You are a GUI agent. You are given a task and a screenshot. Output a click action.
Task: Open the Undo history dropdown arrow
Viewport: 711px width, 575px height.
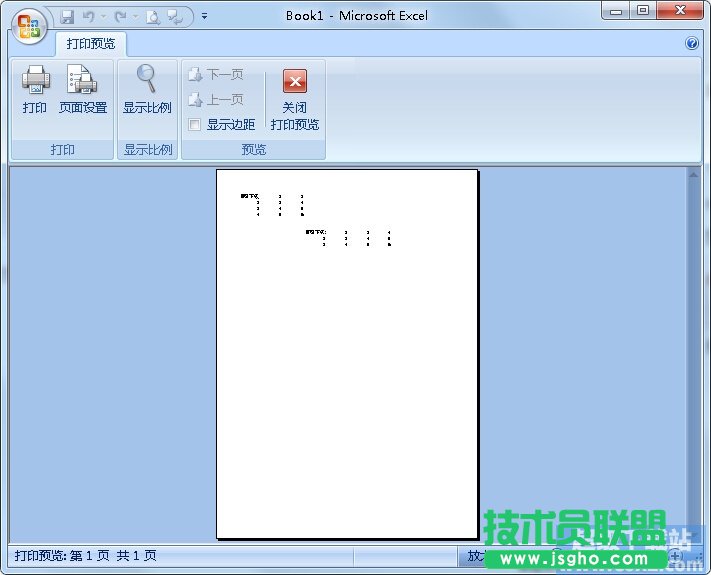[x=102, y=16]
